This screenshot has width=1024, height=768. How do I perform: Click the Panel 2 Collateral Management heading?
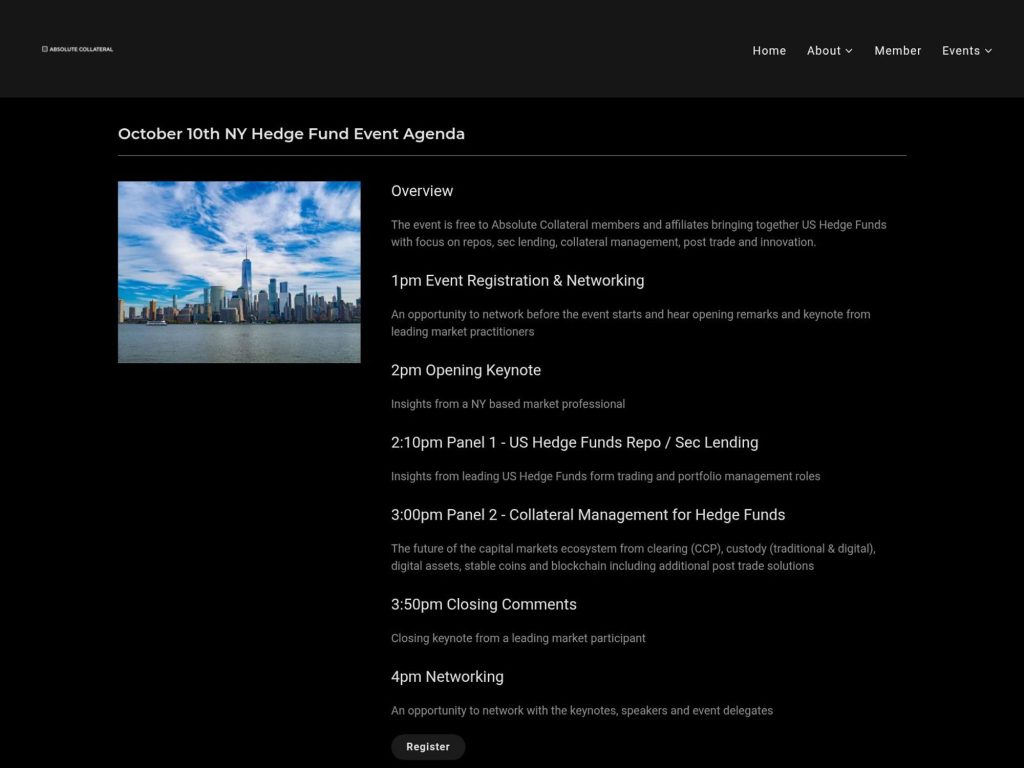click(588, 514)
